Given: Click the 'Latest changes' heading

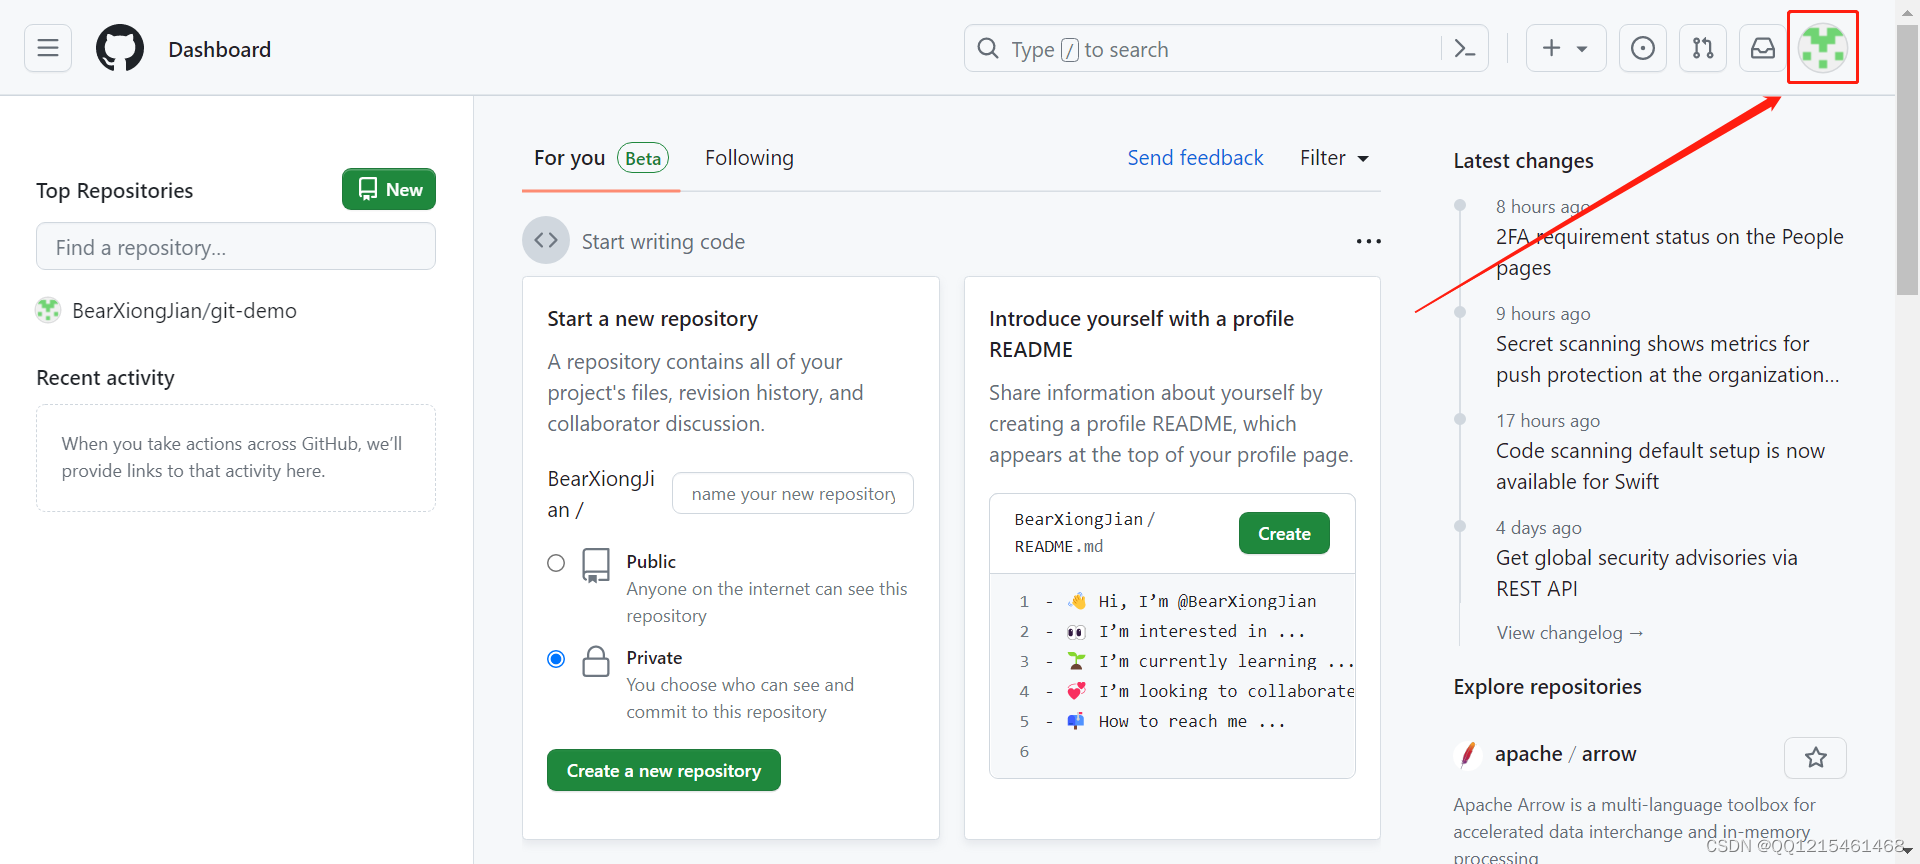Looking at the screenshot, I should [x=1523, y=161].
